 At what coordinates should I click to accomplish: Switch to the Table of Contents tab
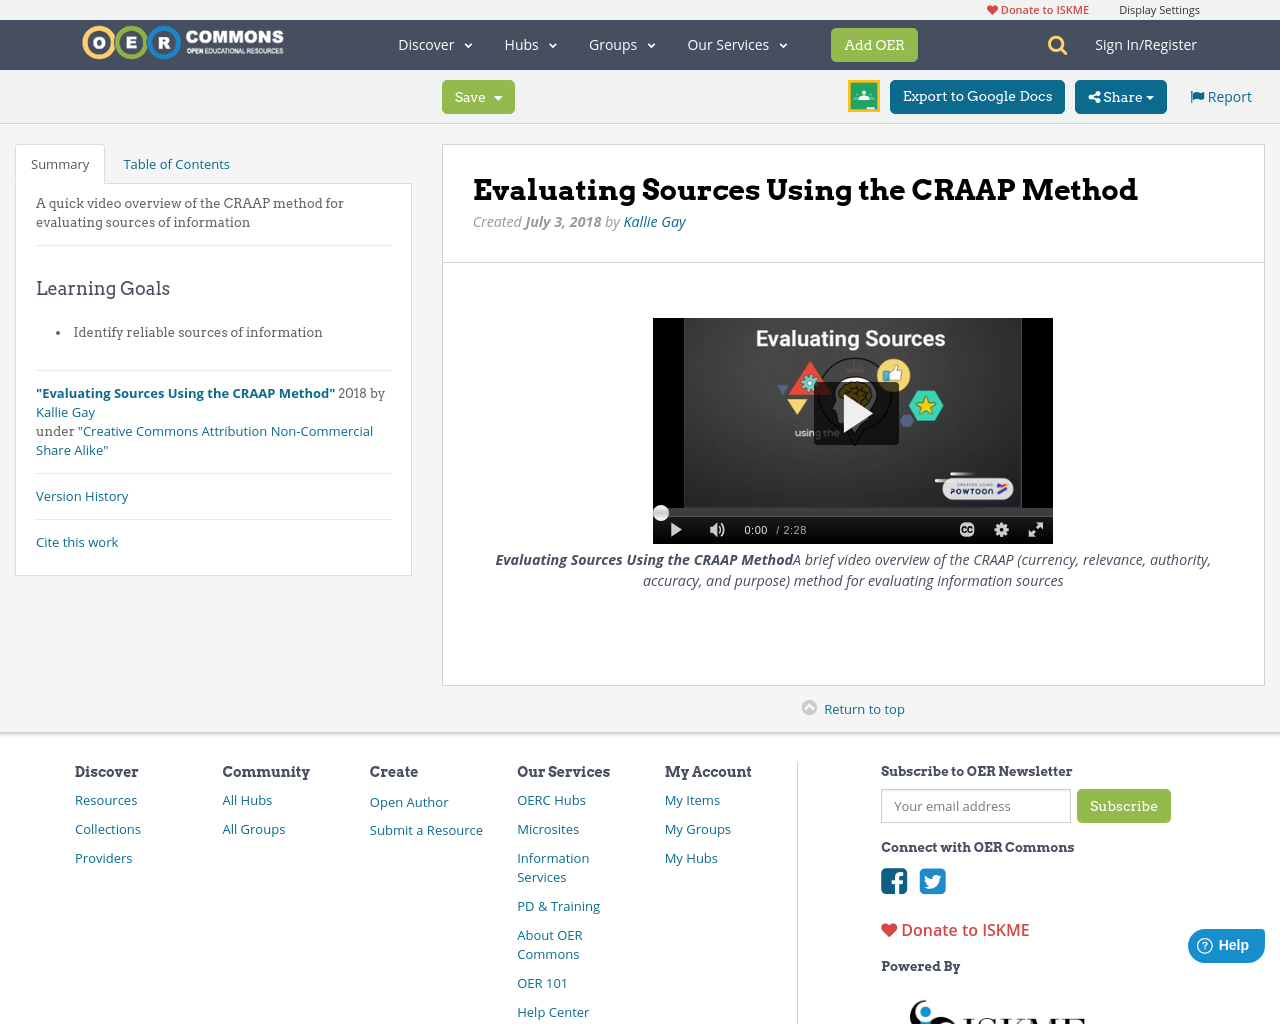pyautogui.click(x=176, y=162)
